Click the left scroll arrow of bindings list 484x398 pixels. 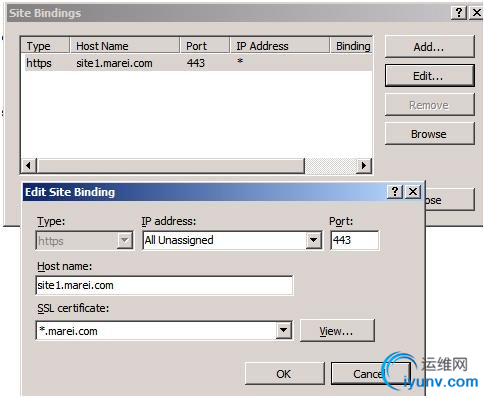tap(29, 165)
